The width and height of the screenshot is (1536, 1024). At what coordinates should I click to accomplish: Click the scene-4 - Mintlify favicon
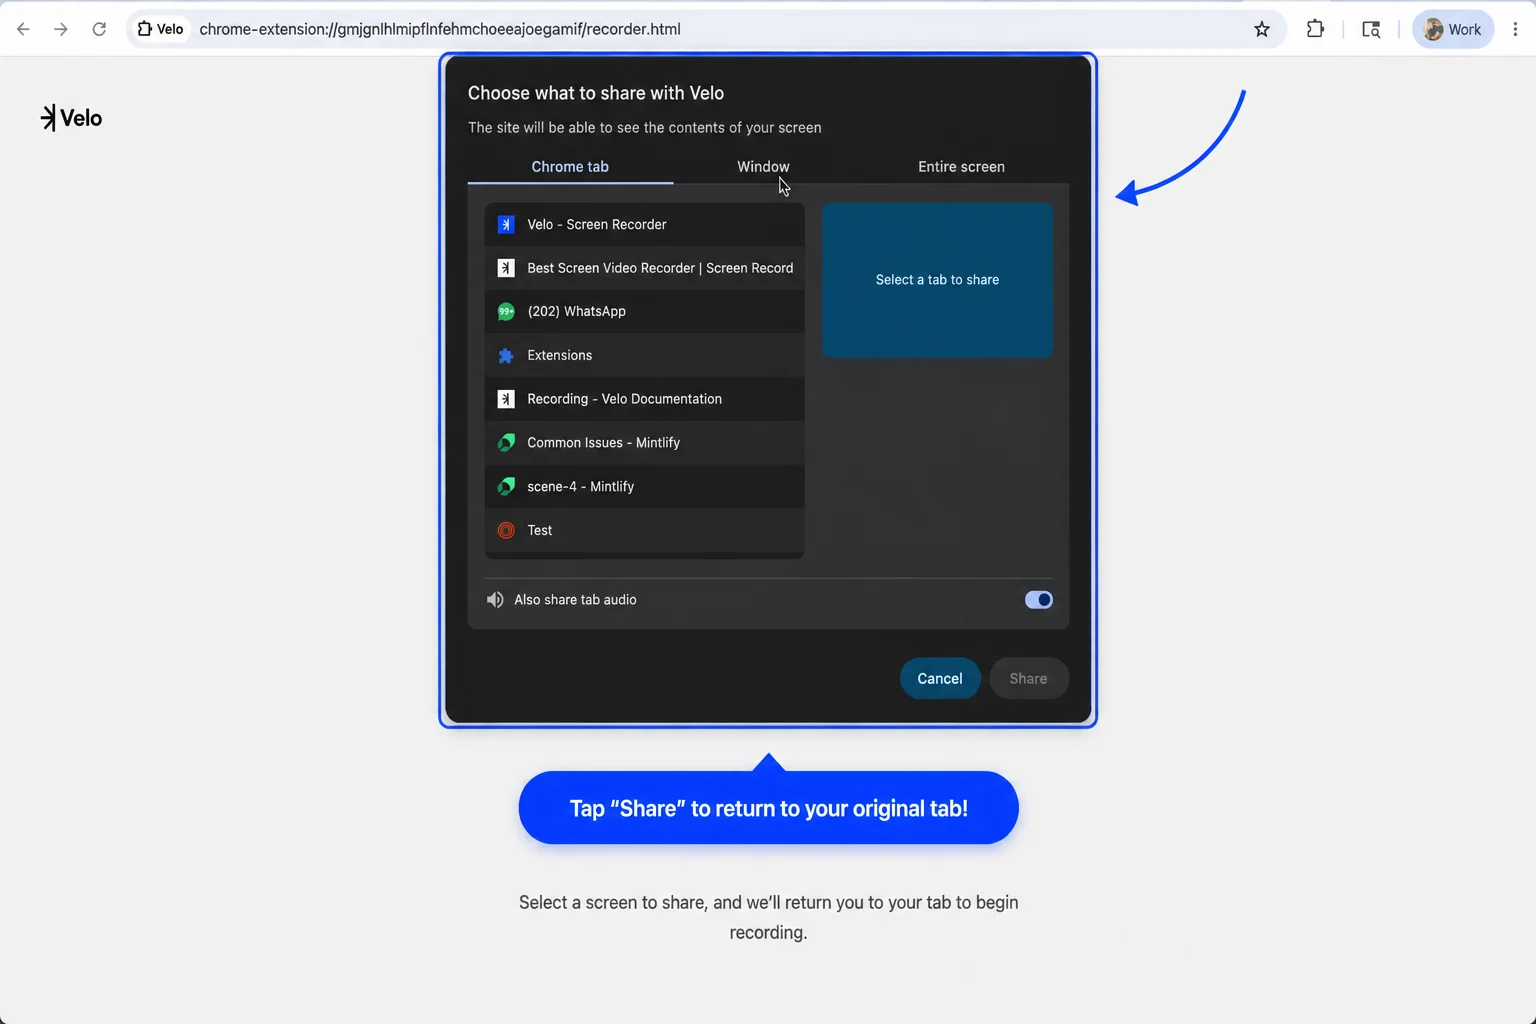point(506,487)
